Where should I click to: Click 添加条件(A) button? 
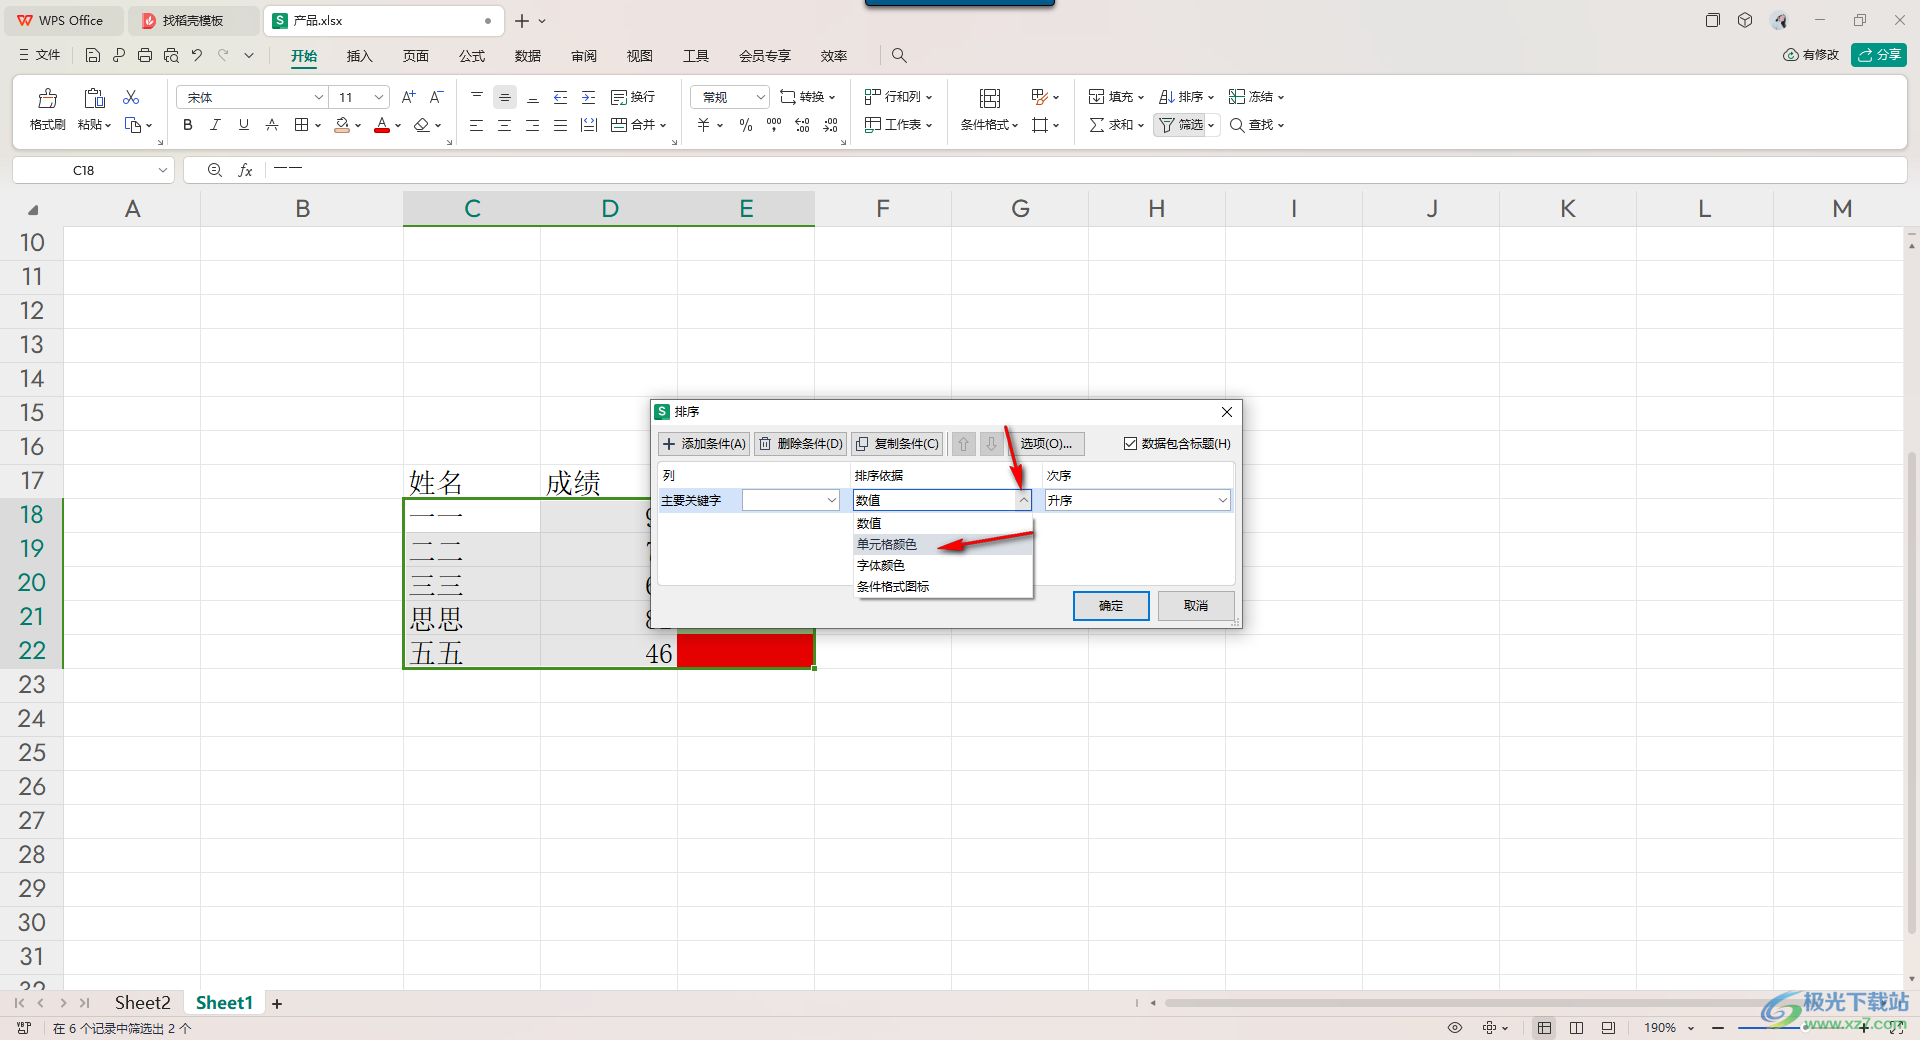[x=704, y=443]
